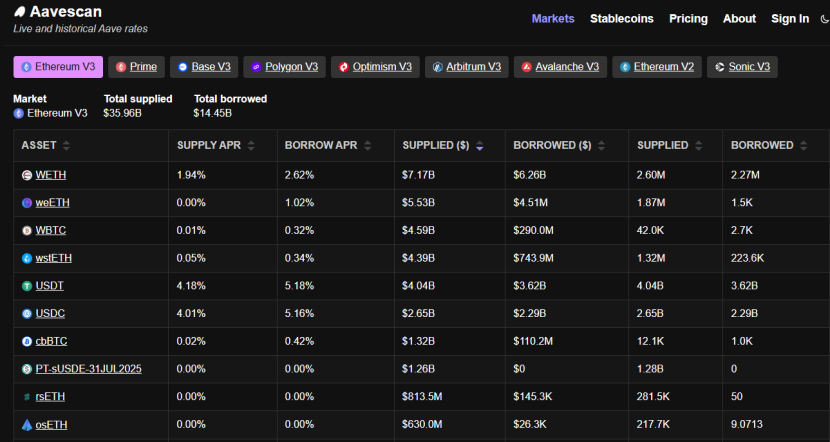Click the osETH token icon
Image resolution: width=830 pixels, height=442 pixels.
pyautogui.click(x=27, y=425)
